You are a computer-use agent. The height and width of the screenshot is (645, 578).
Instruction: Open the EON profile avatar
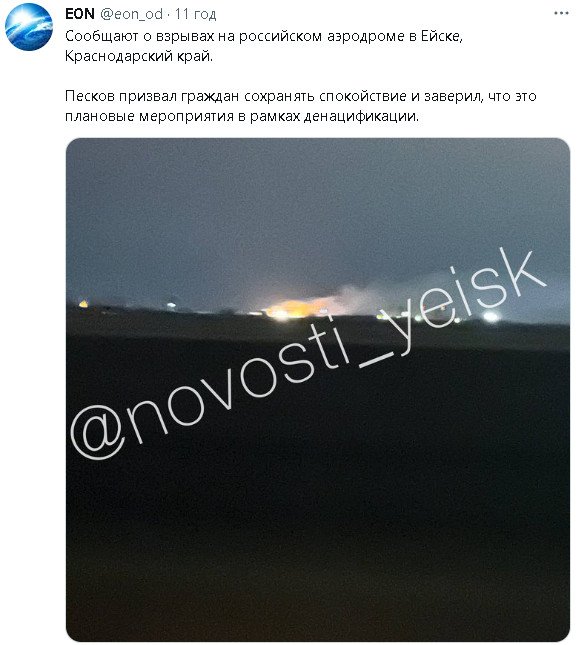point(29,26)
